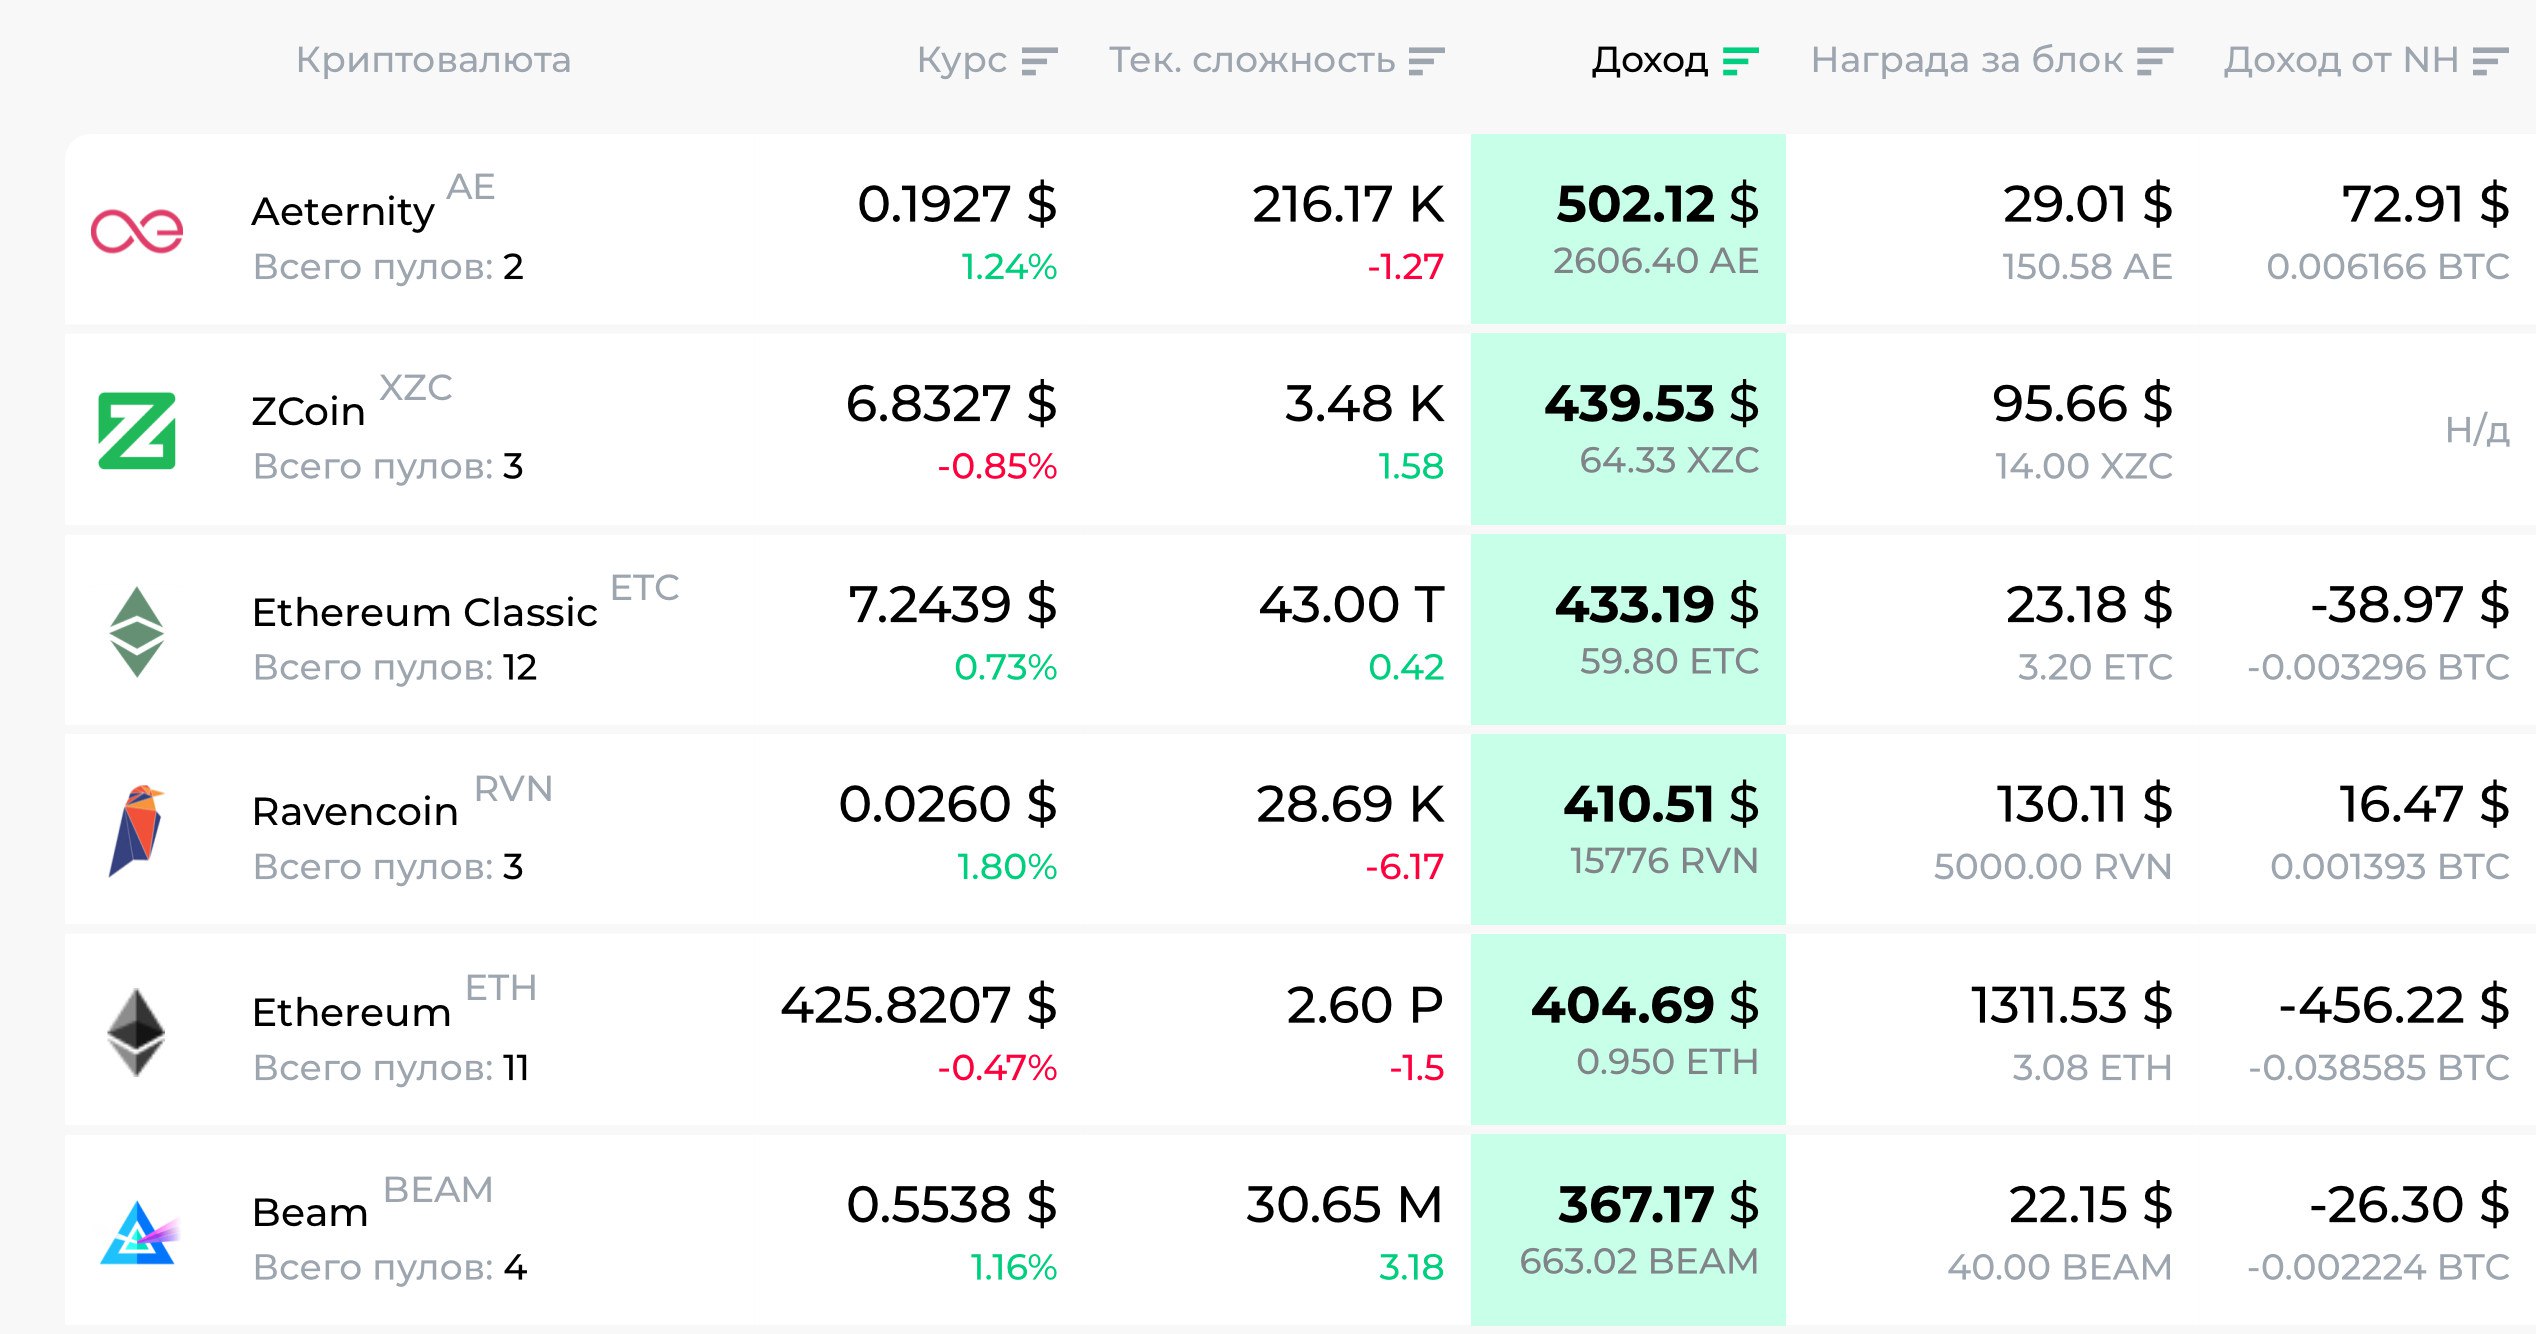2536x1334 pixels.
Task: Click ZCoin NH income Н/д
Action: [2477, 430]
